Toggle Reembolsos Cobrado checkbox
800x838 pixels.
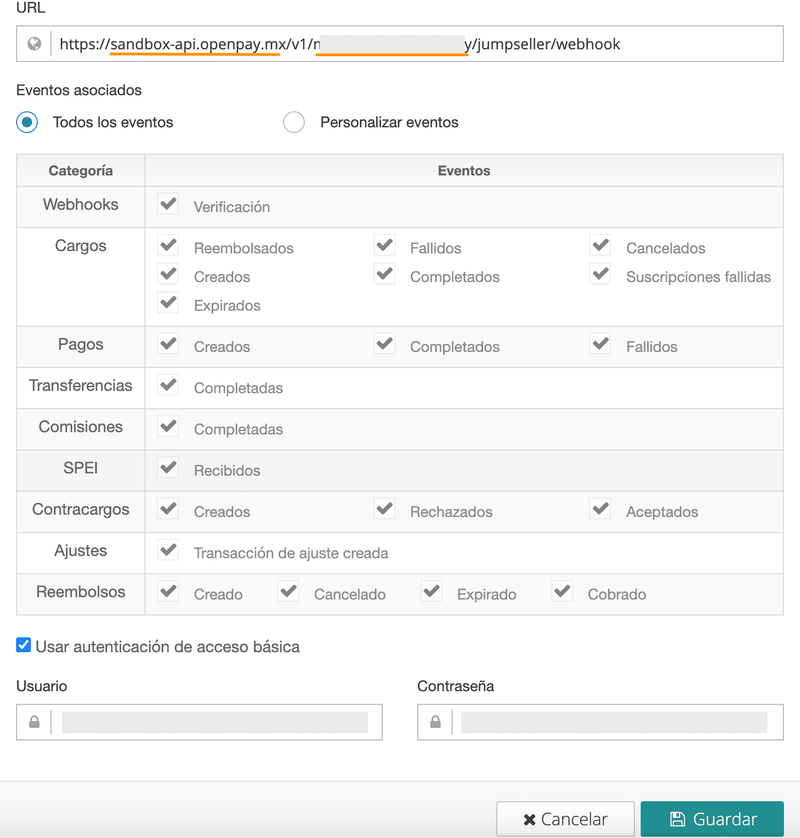point(562,592)
